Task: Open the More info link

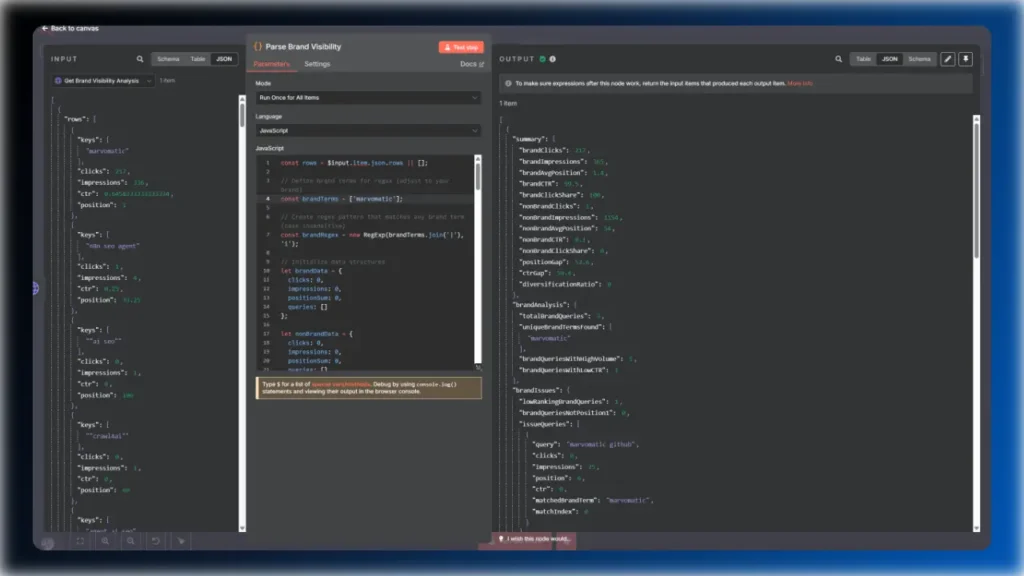Action: pyautogui.click(x=800, y=84)
